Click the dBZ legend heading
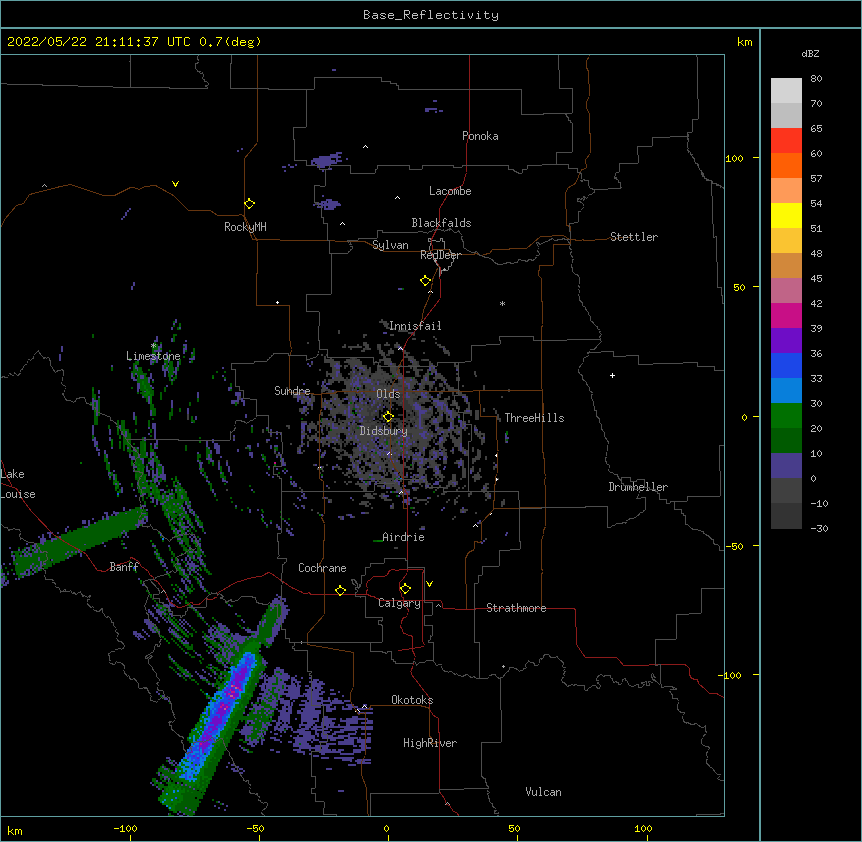Screen dimensions: 862x842 click(x=810, y=53)
